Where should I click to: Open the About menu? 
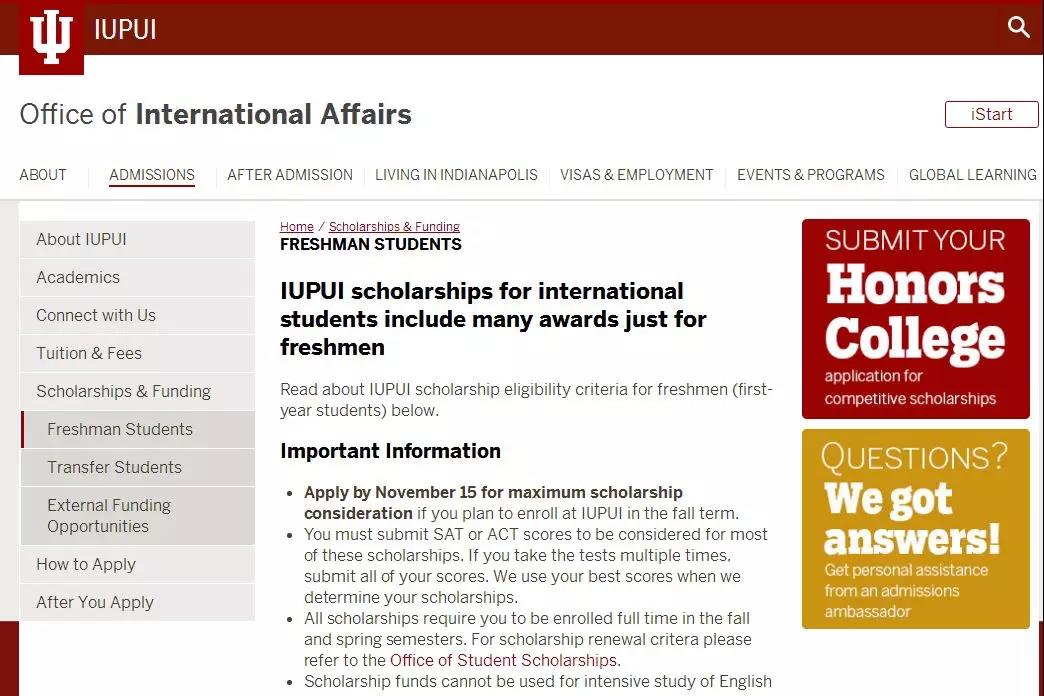[43, 175]
